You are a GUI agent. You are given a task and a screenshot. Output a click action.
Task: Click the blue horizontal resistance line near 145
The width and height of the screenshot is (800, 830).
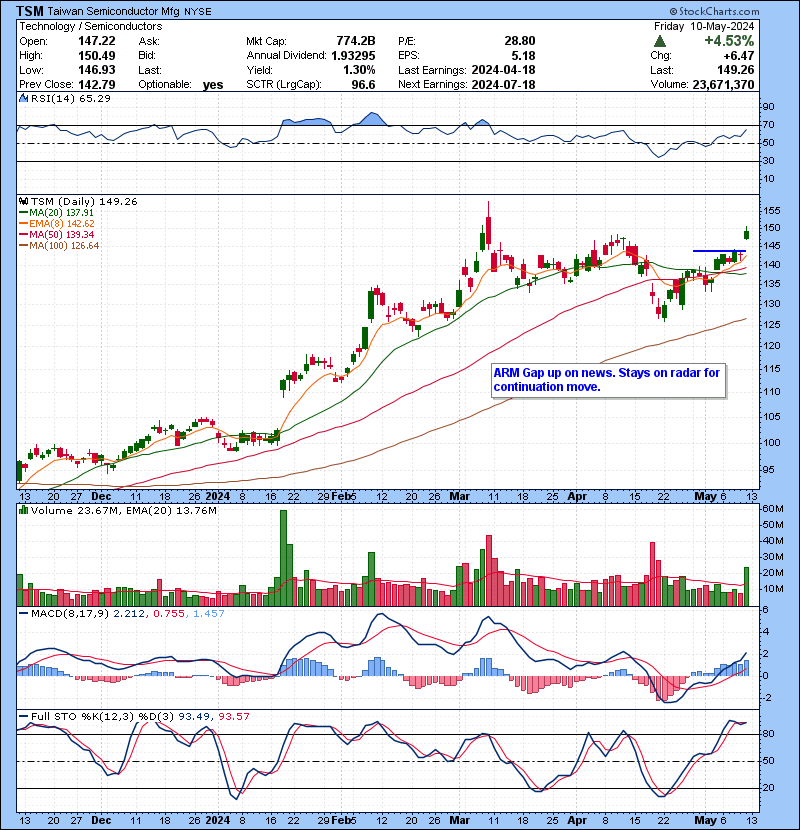point(720,251)
